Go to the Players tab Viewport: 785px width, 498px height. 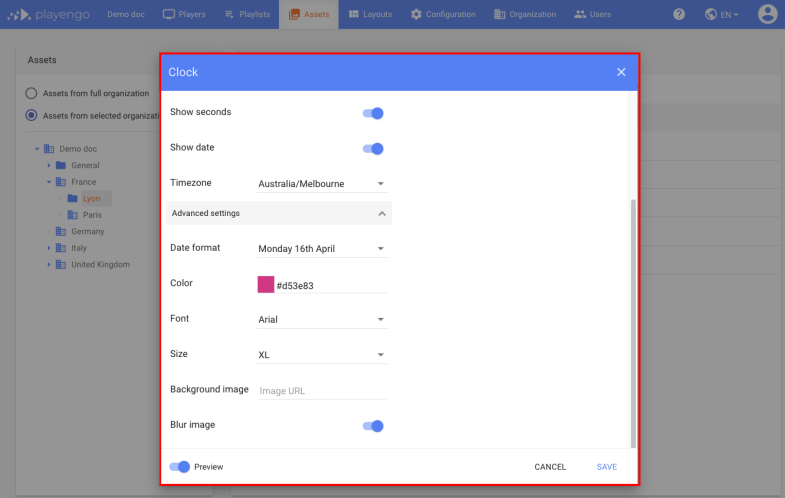tap(184, 15)
